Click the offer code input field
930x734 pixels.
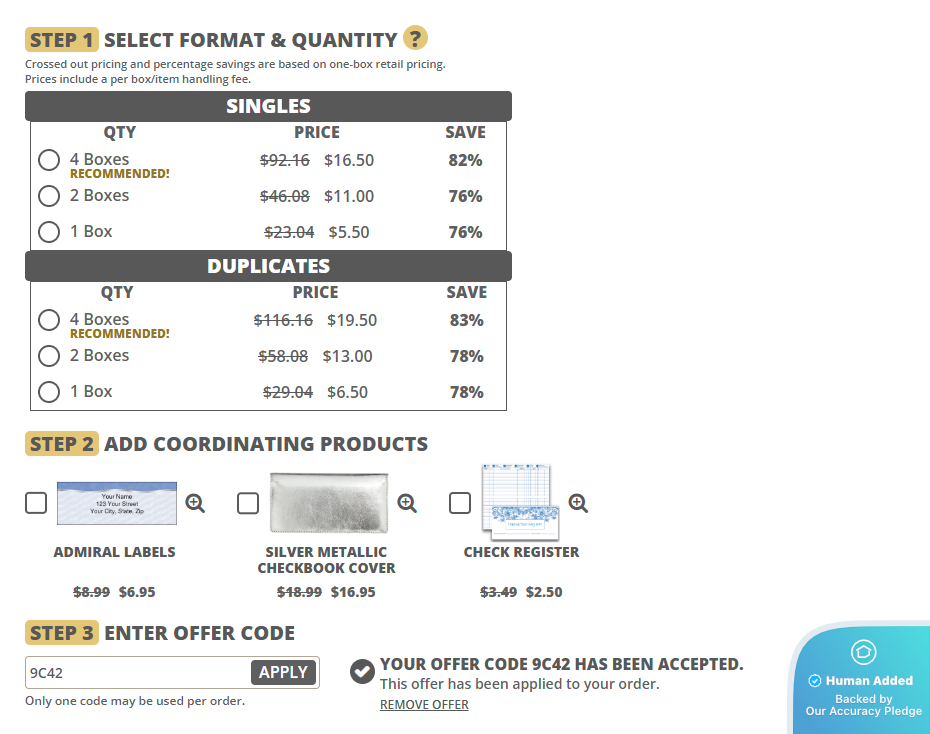137,673
